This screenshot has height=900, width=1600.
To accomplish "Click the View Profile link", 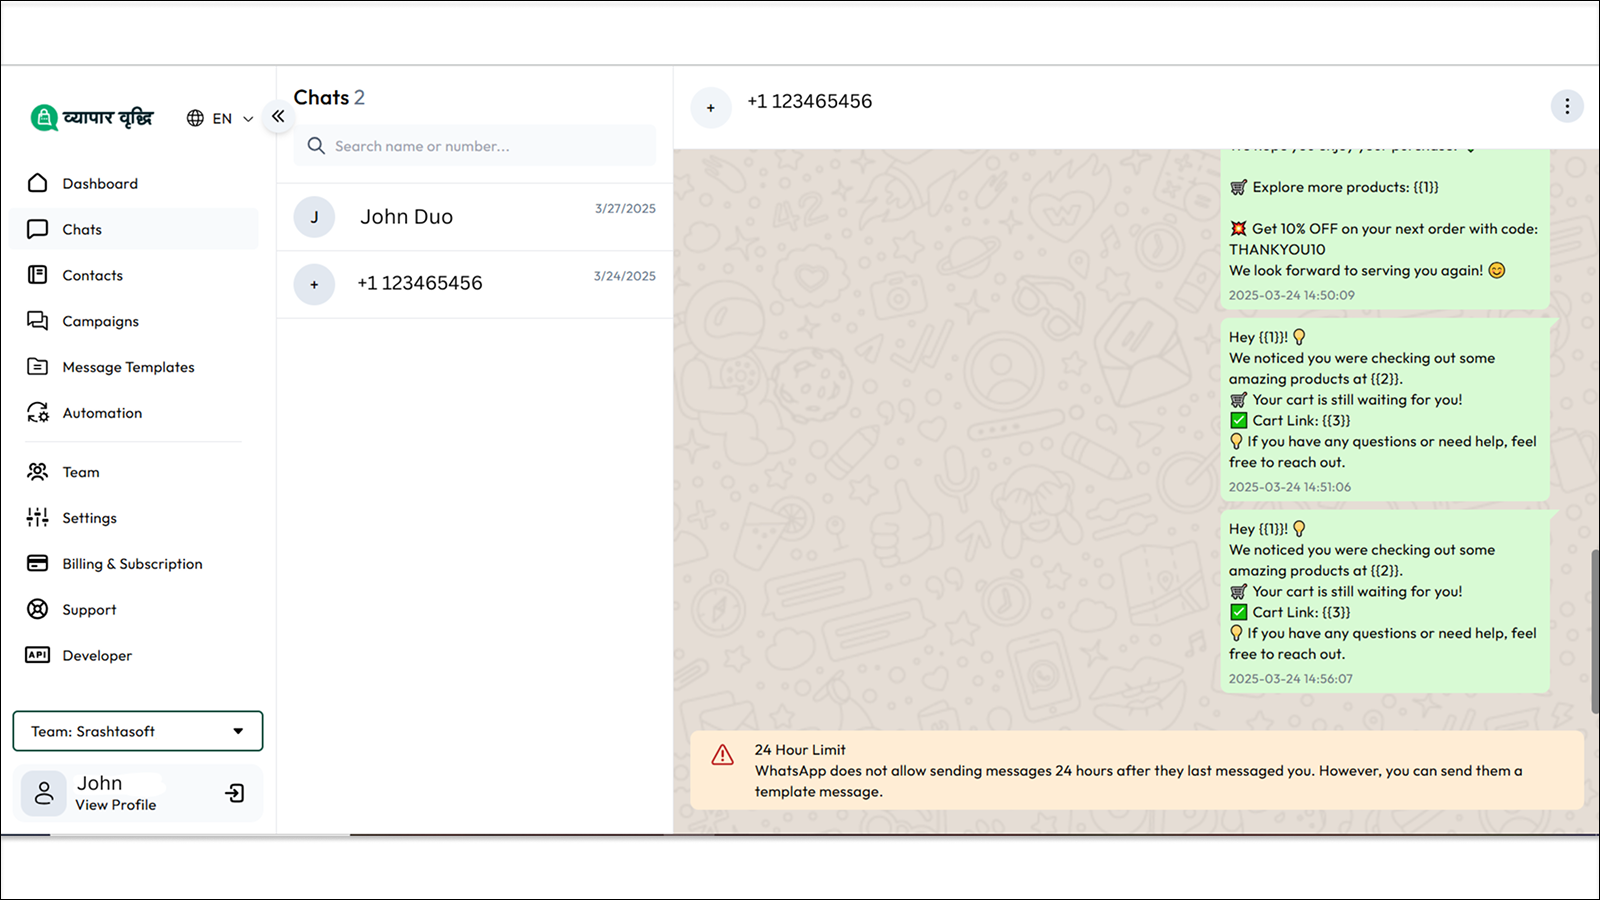I will pos(116,804).
